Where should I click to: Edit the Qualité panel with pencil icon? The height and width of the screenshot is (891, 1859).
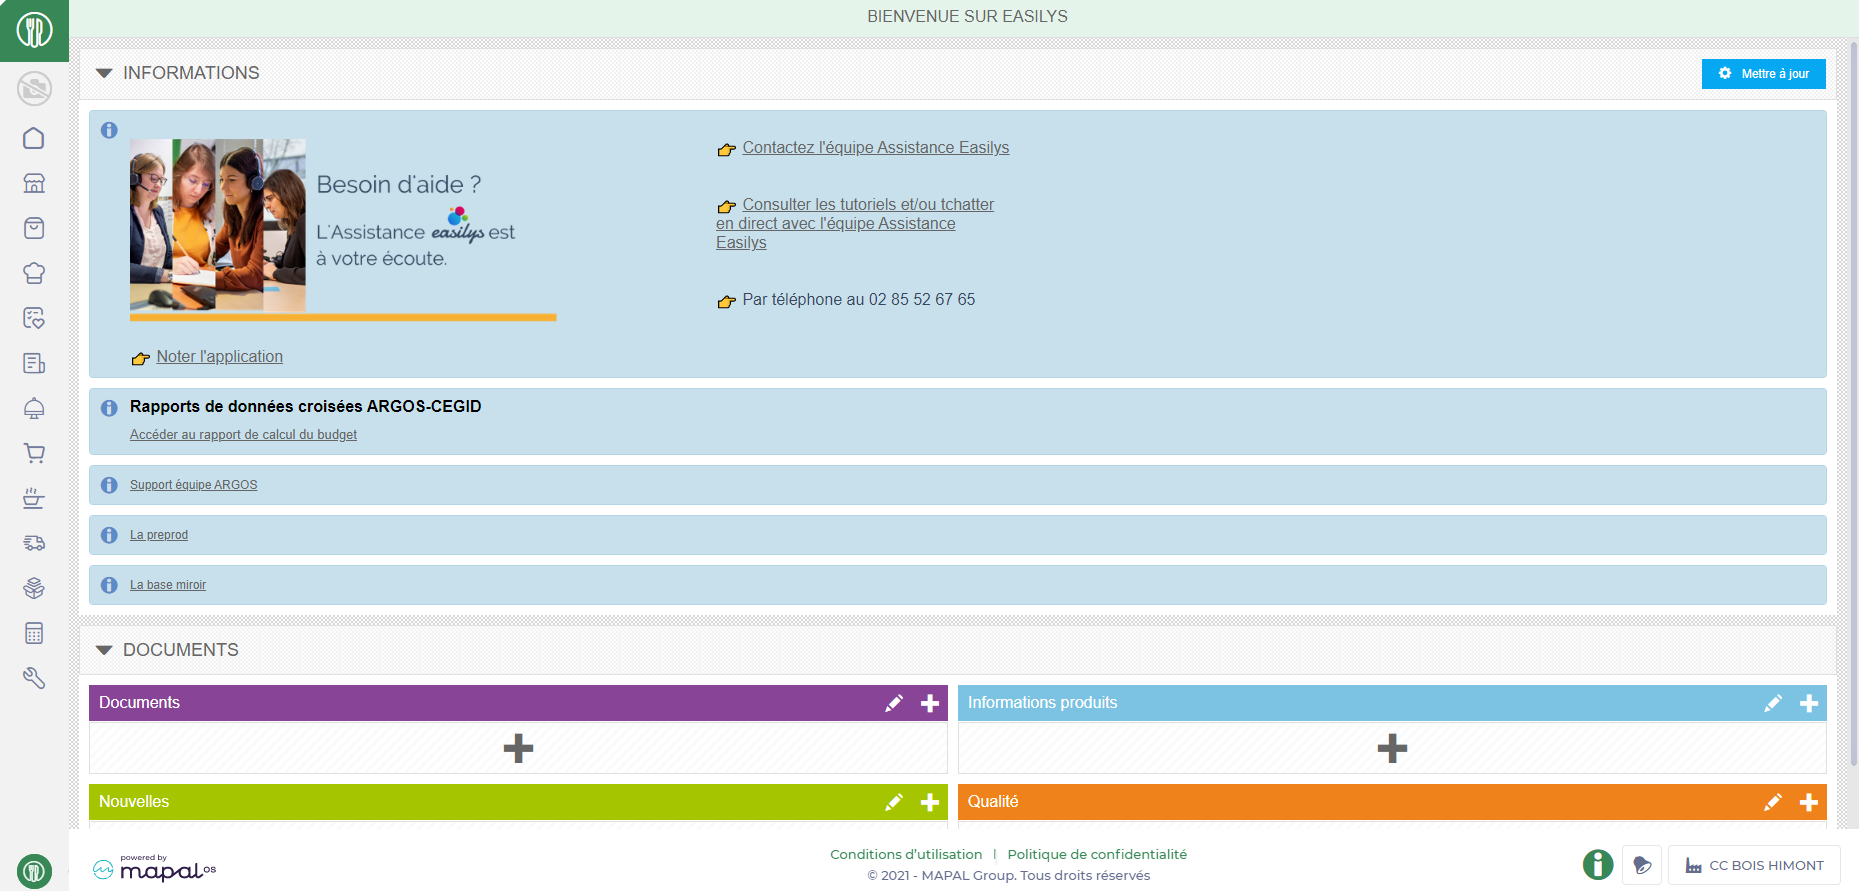click(x=1773, y=802)
